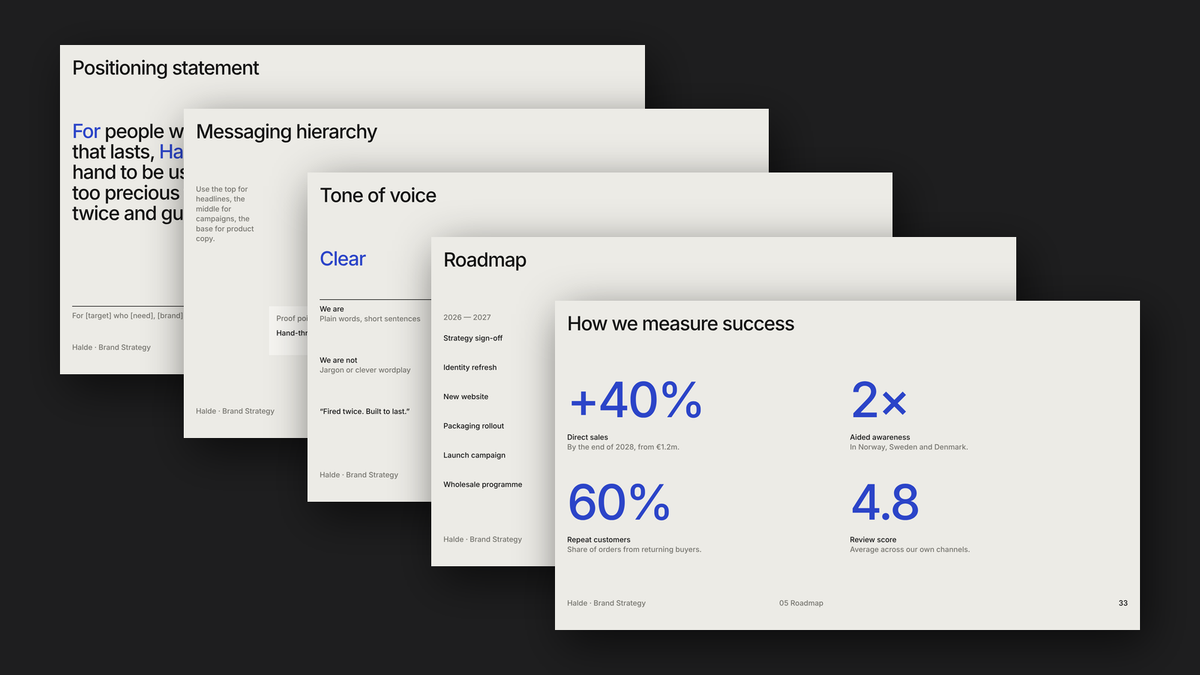This screenshot has height=675, width=1200.
Task: Click the "Review score" label
Action: (873, 540)
